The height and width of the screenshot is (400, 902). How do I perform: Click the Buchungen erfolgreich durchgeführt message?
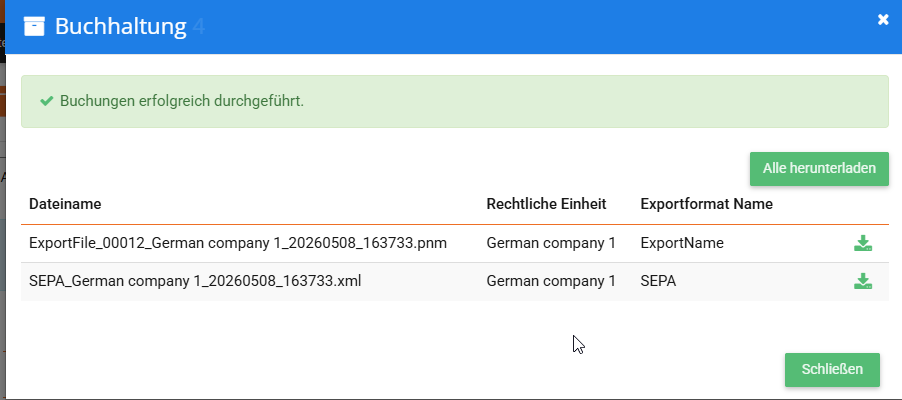(182, 101)
